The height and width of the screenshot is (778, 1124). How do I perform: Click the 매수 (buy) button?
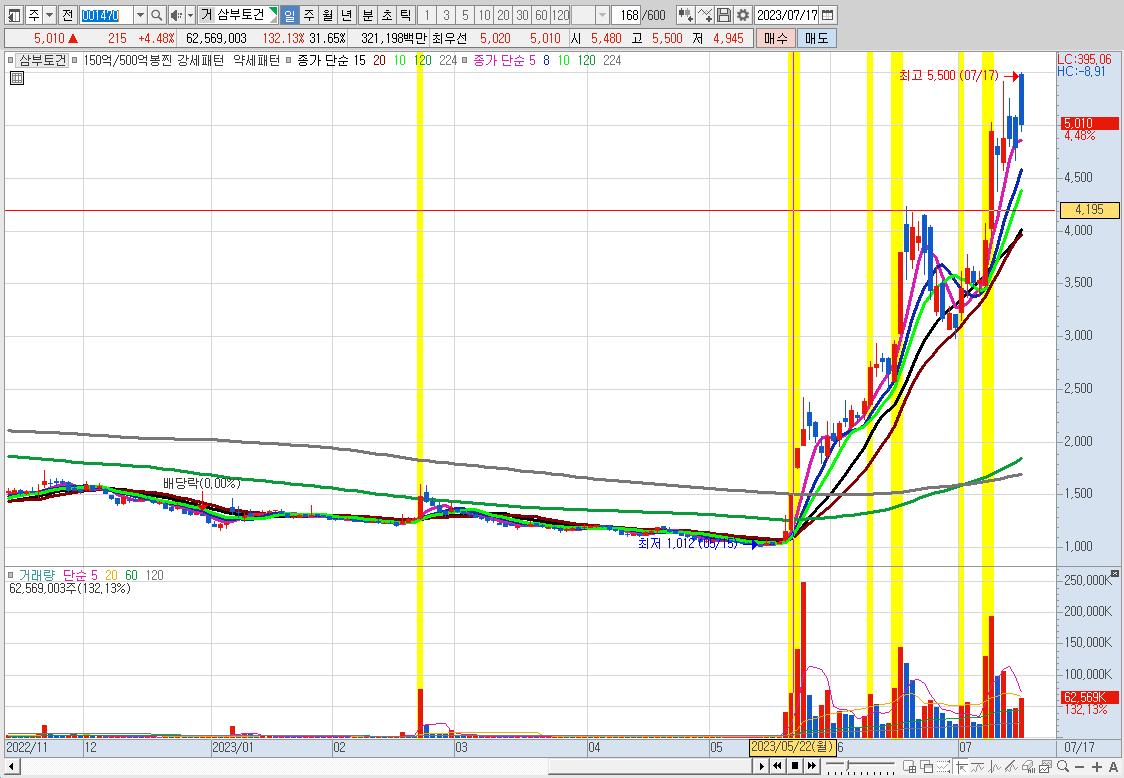[x=776, y=38]
